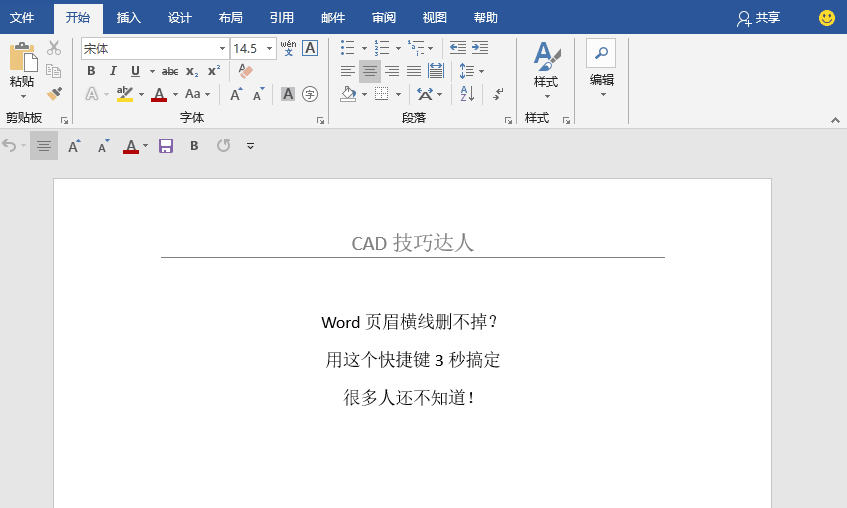Click the paragraph shading bucket icon
The image size is (847, 508).
(x=348, y=94)
